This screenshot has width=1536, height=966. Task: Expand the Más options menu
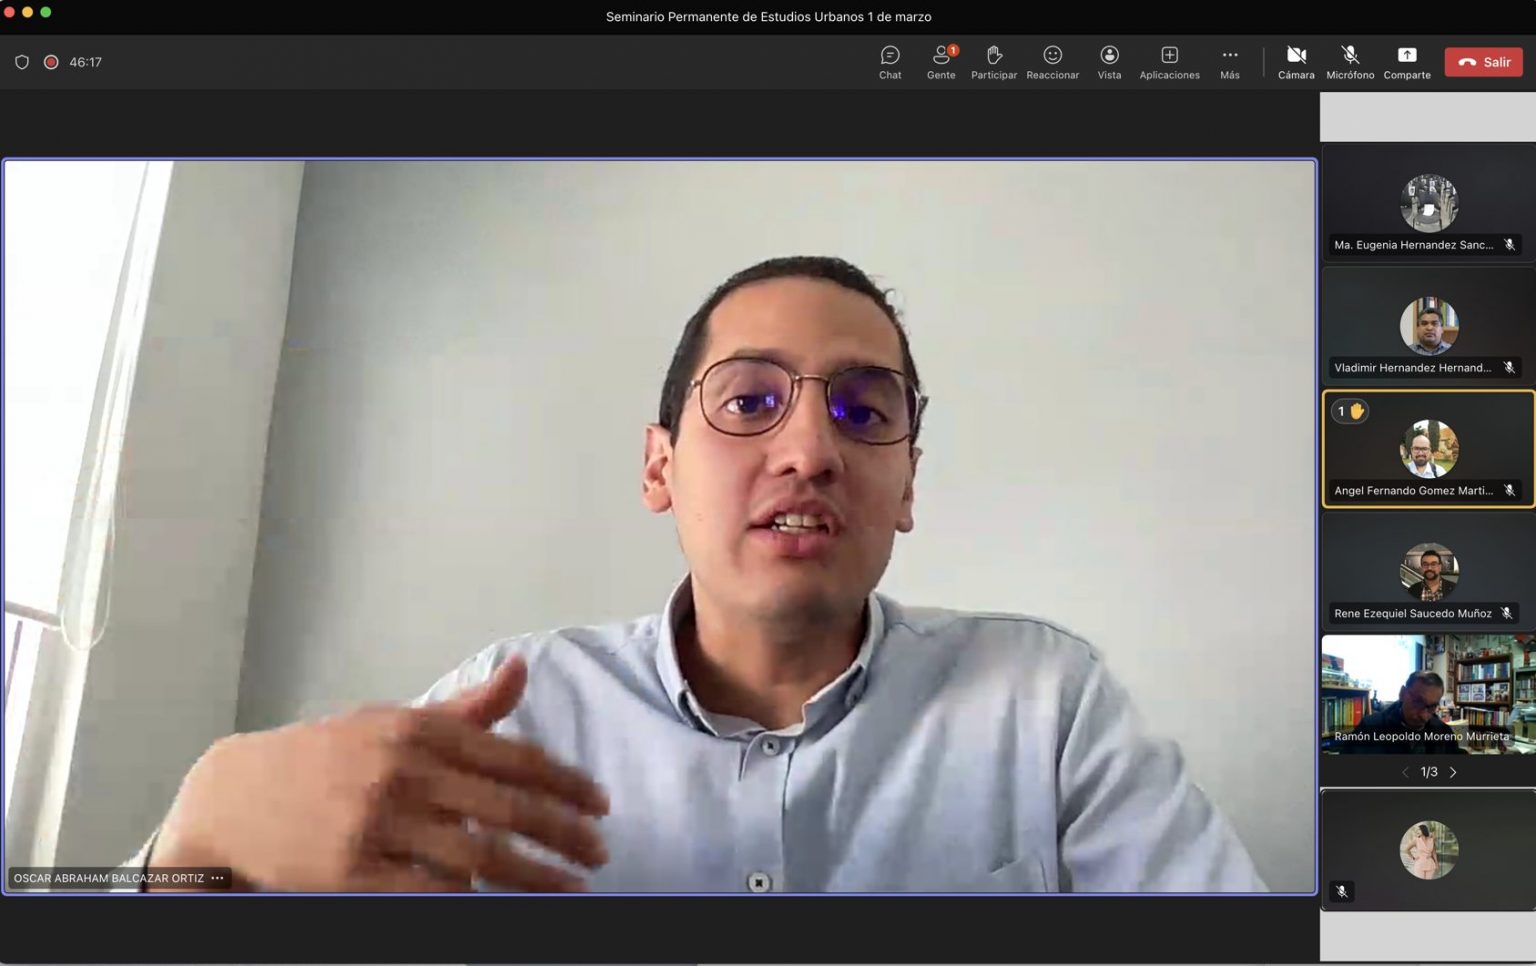point(1230,62)
